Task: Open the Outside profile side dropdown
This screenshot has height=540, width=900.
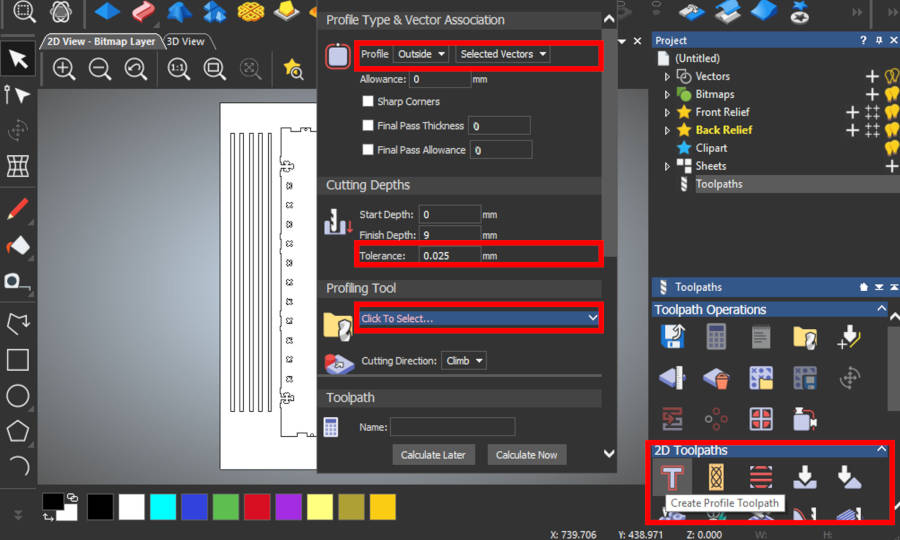Action: [421, 54]
